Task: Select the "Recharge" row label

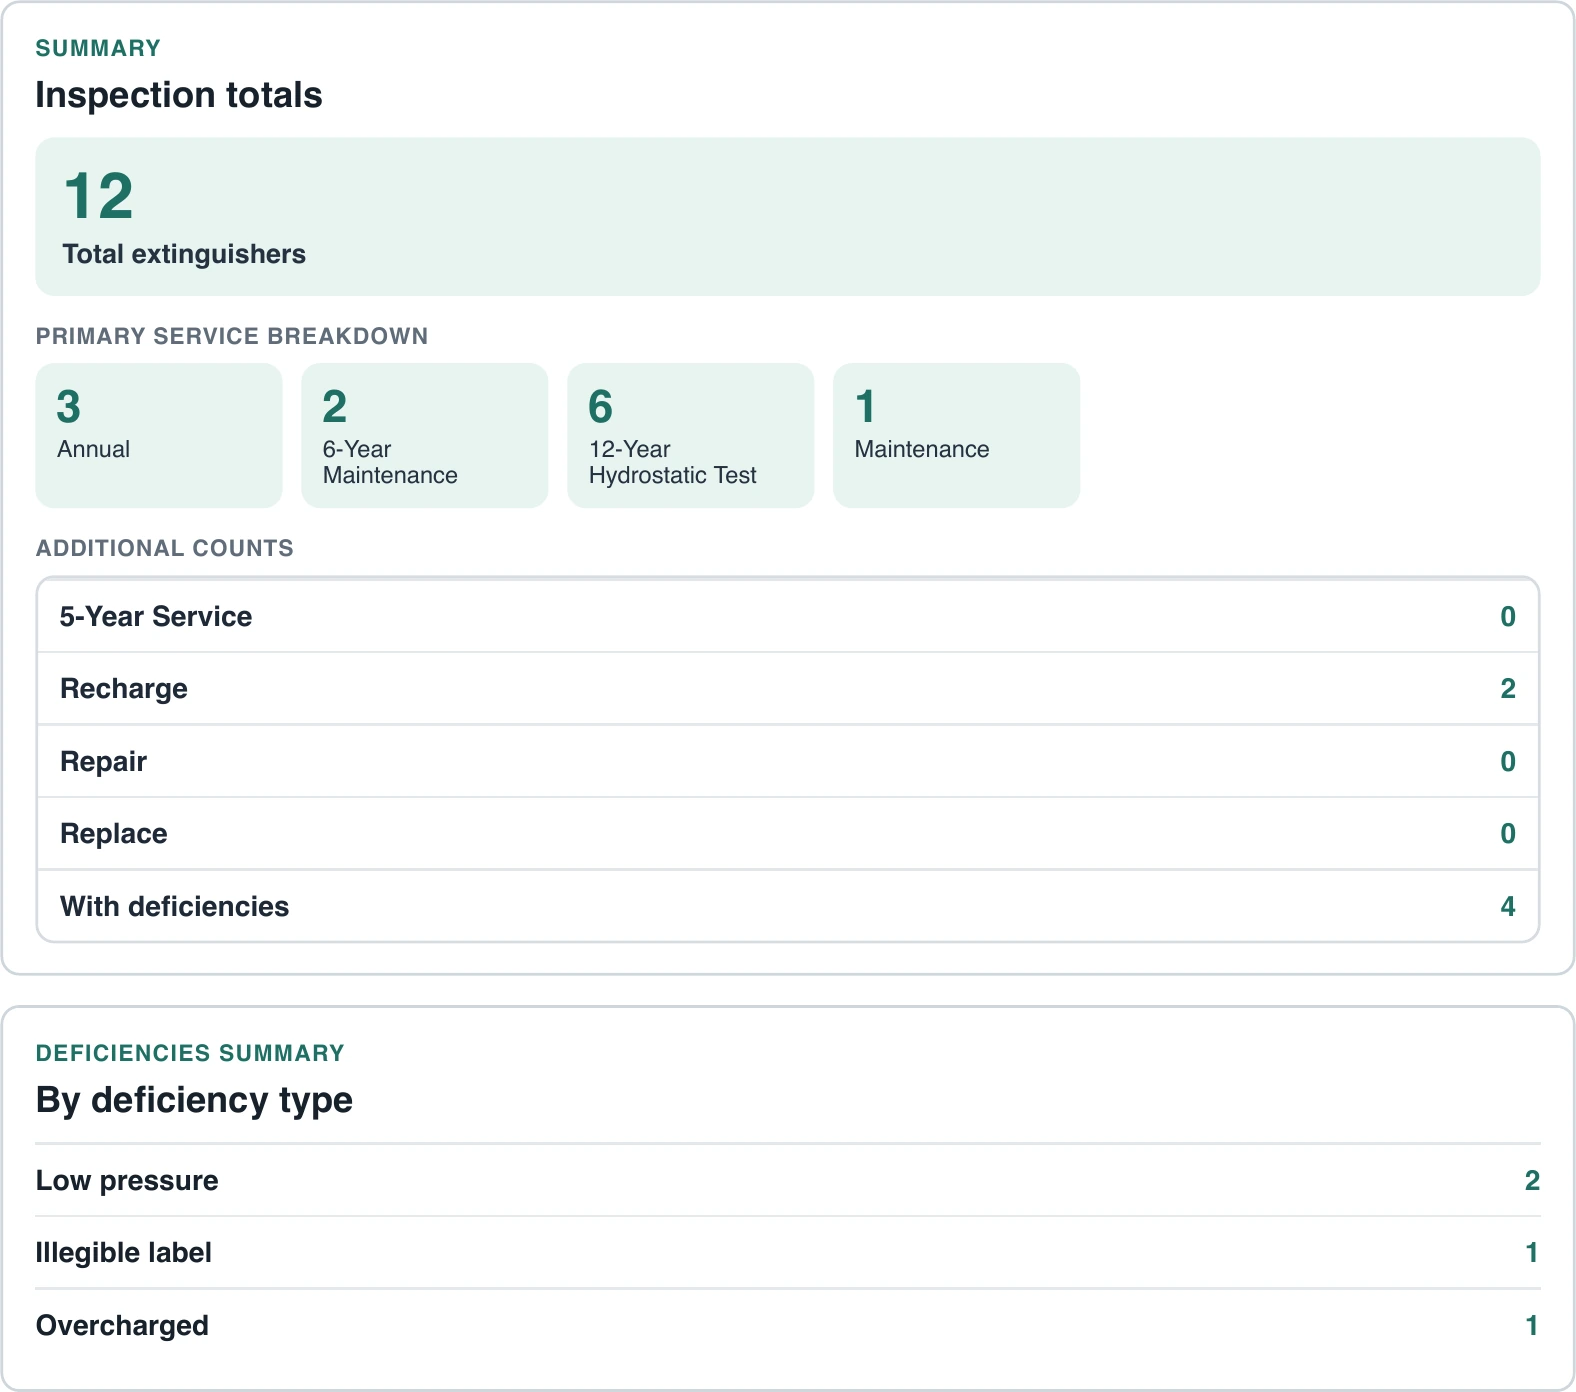Action: [124, 689]
